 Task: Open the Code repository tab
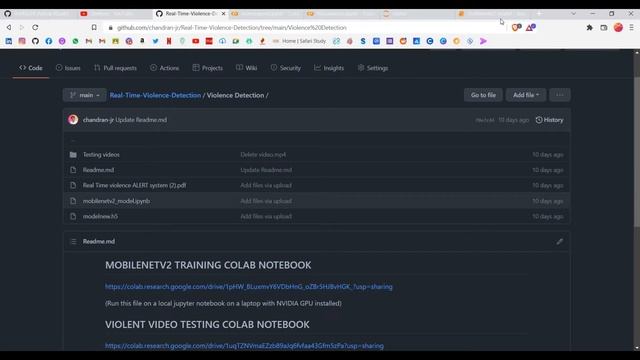coord(31,68)
